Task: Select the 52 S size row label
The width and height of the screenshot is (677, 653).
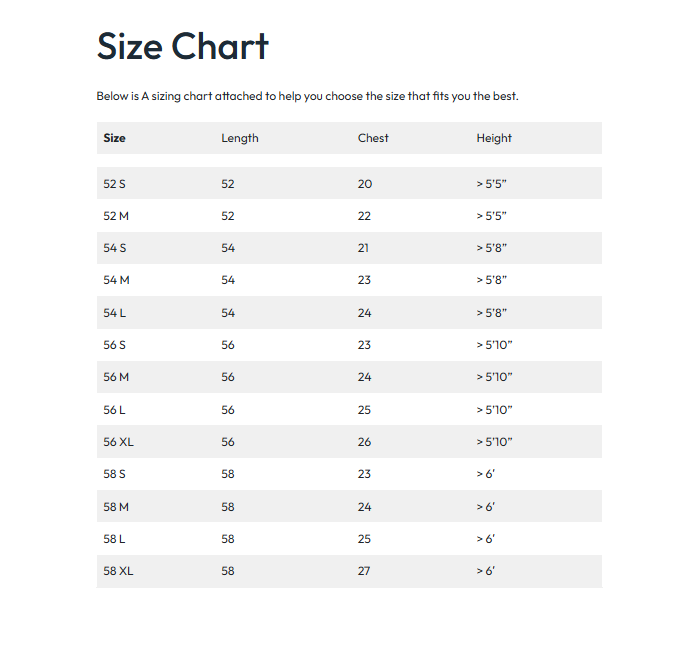Action: click(x=115, y=184)
